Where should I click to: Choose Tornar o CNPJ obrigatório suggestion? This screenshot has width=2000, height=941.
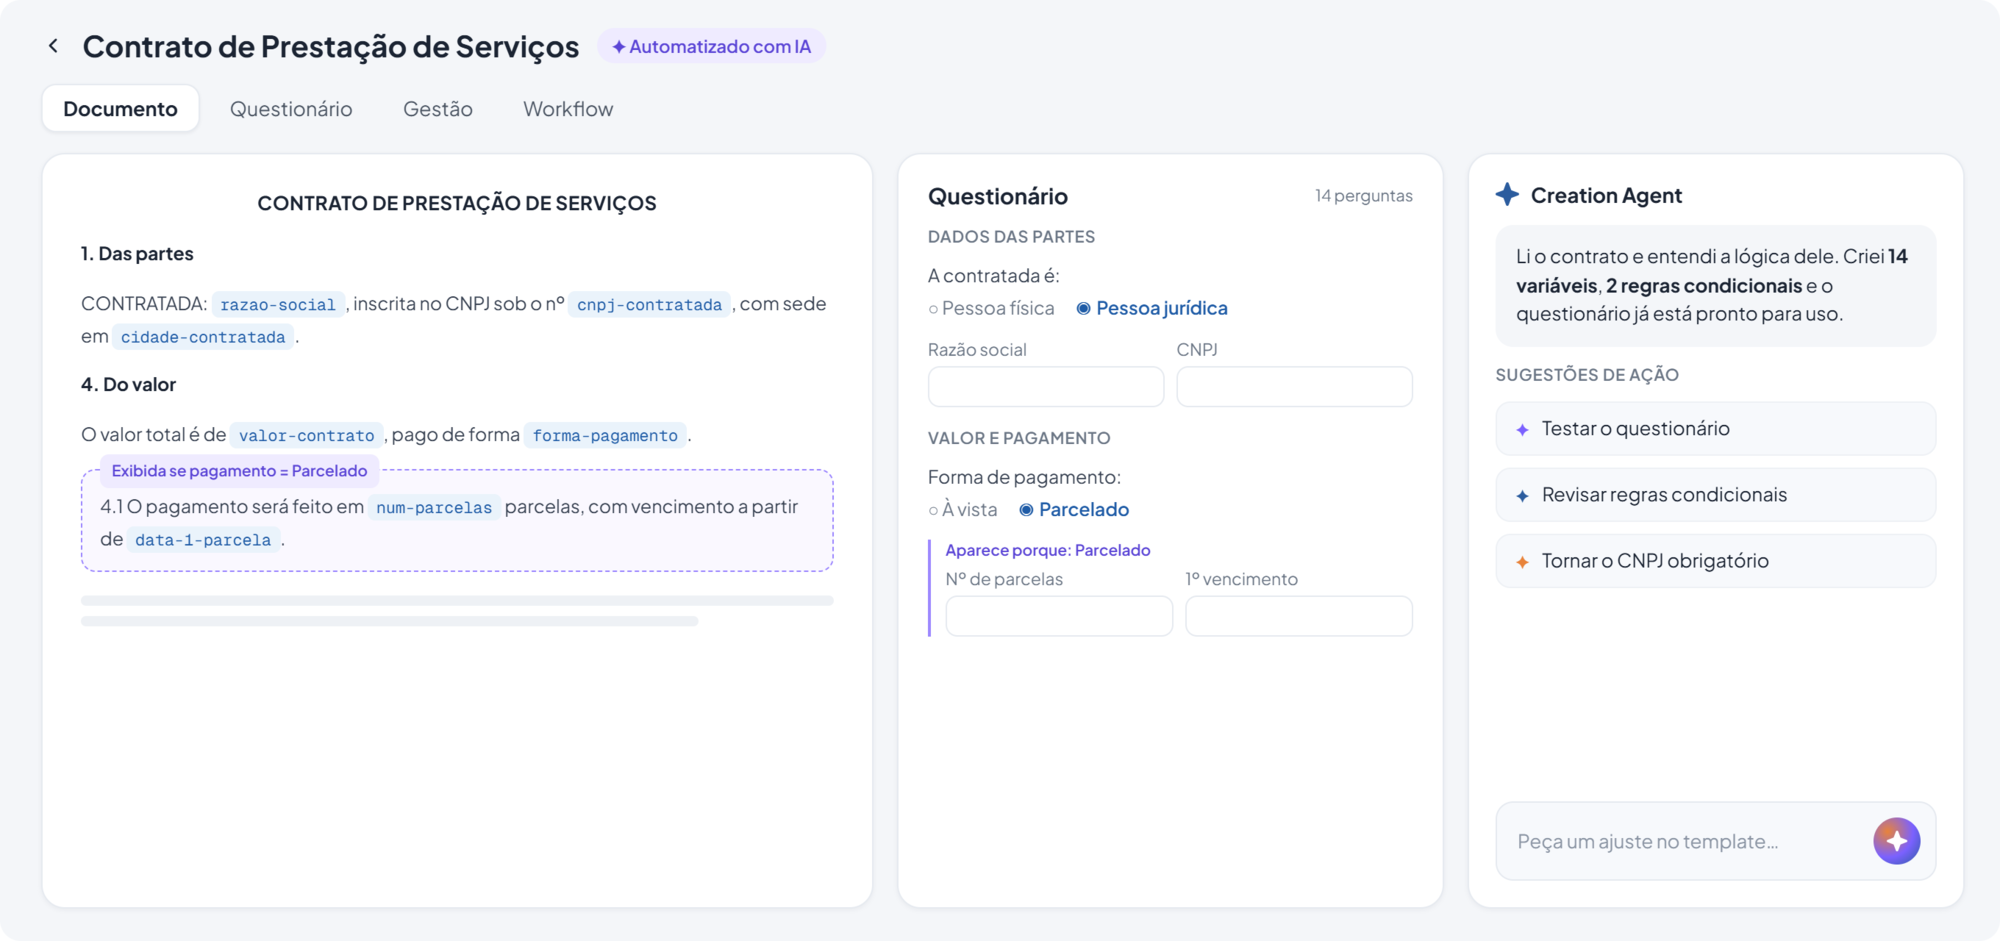pos(1716,561)
